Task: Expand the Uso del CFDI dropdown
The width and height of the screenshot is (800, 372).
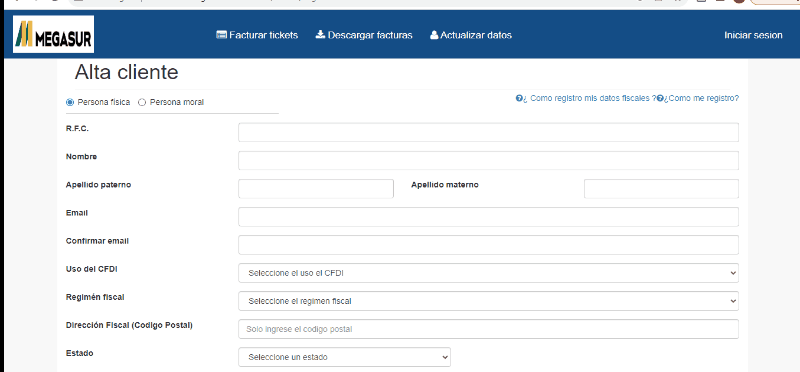Action: [488, 272]
